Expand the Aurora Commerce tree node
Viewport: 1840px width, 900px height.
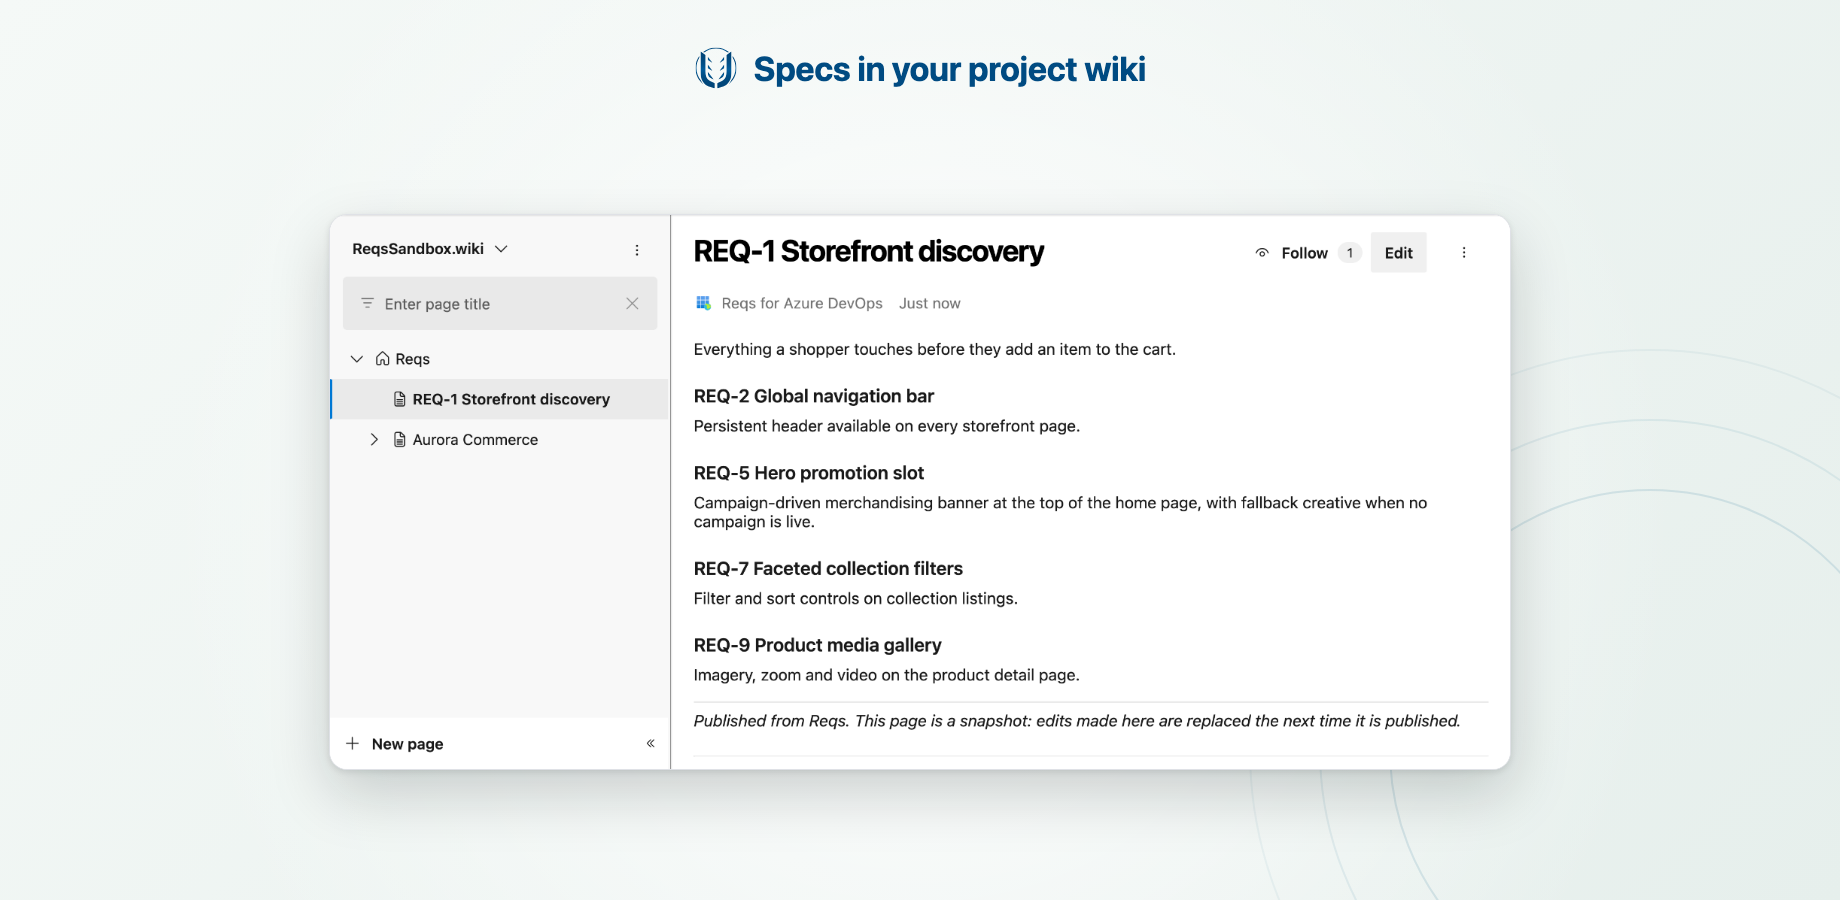tap(374, 439)
